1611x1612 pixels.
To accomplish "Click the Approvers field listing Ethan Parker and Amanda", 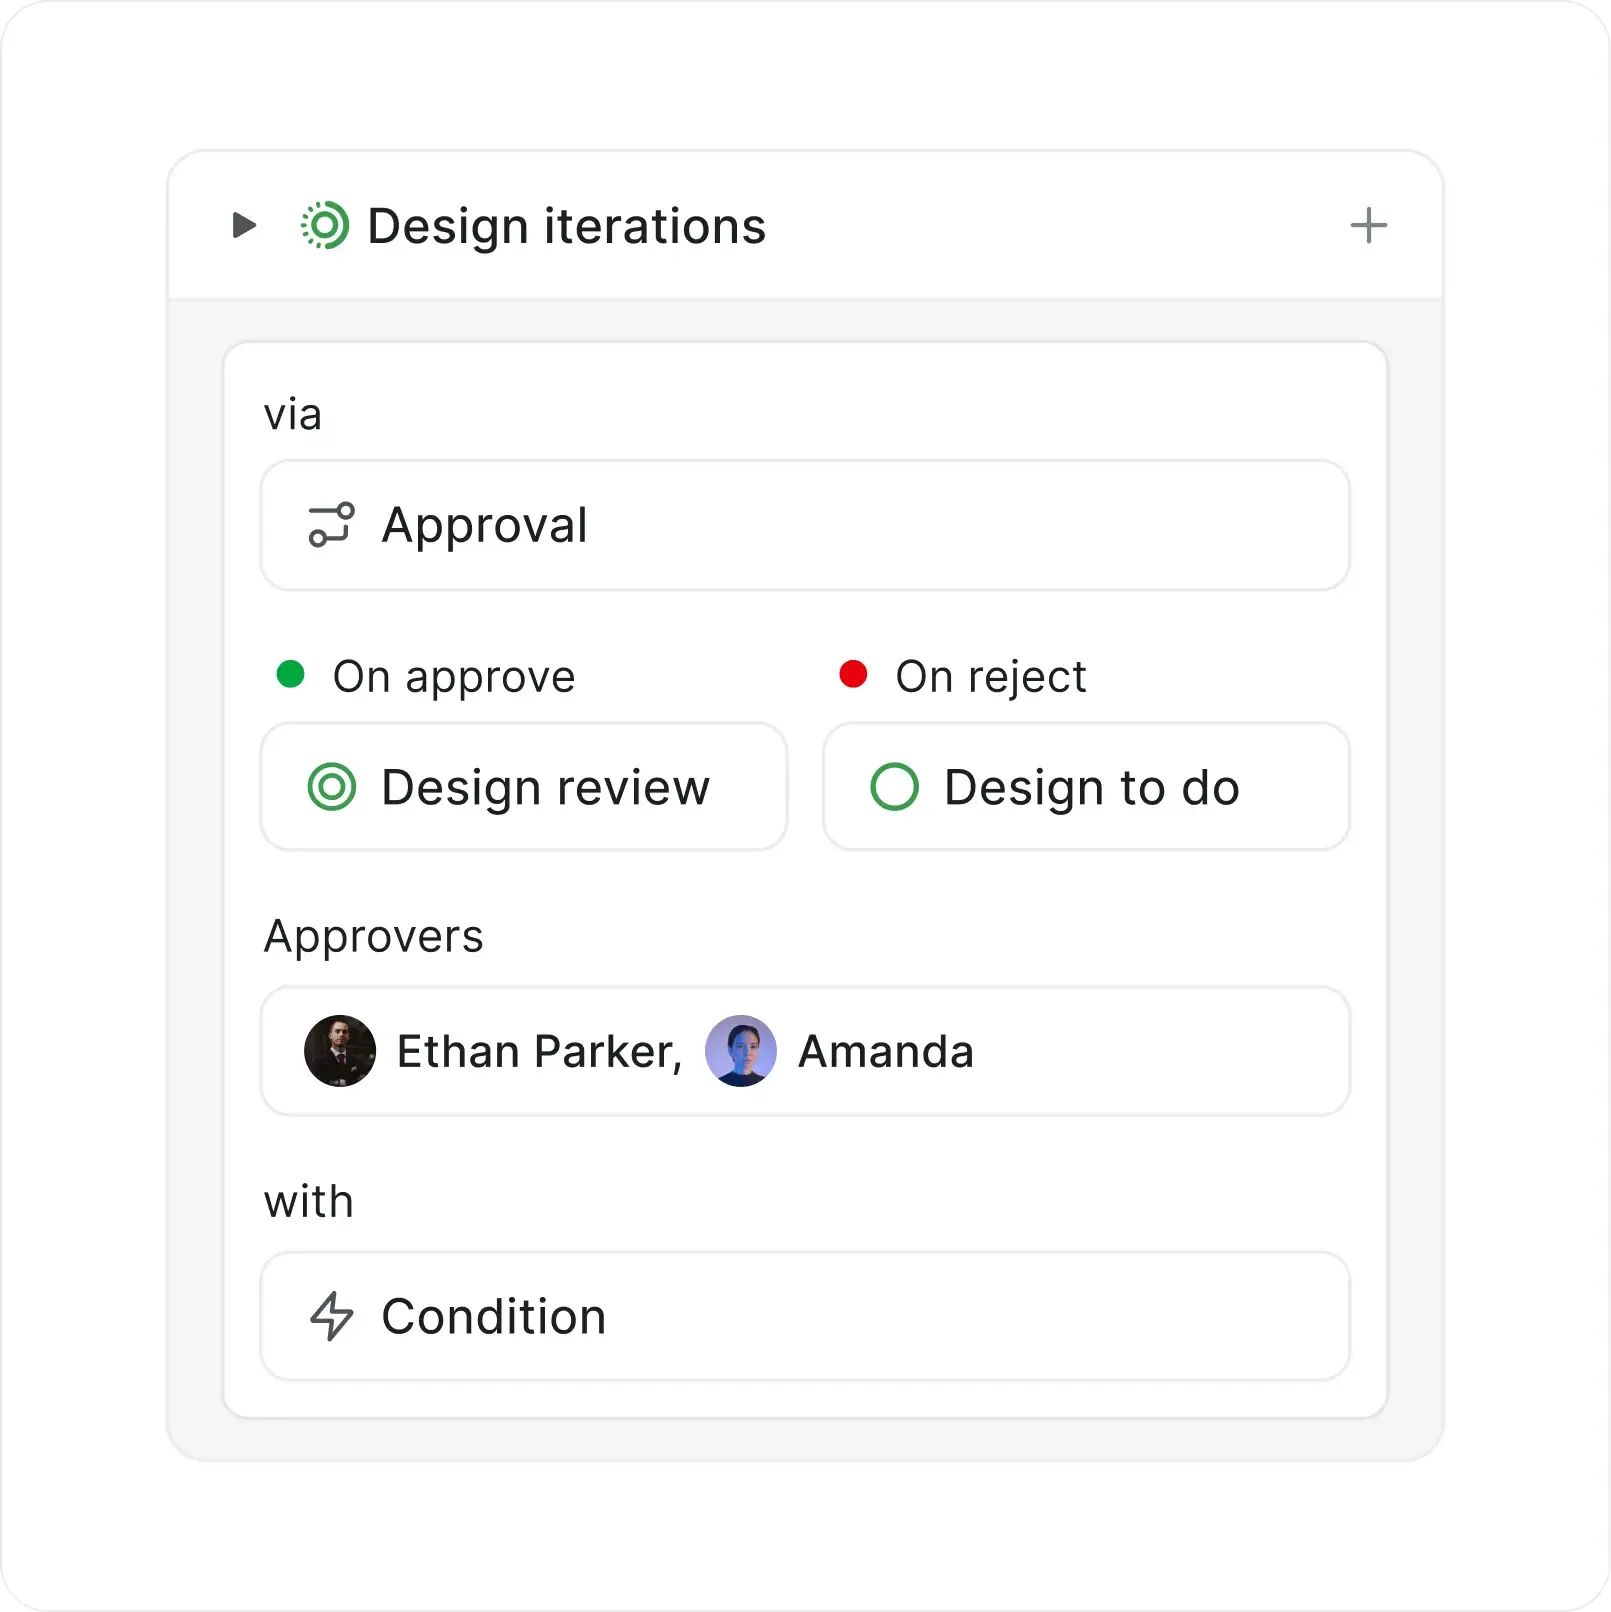I will point(805,1051).
